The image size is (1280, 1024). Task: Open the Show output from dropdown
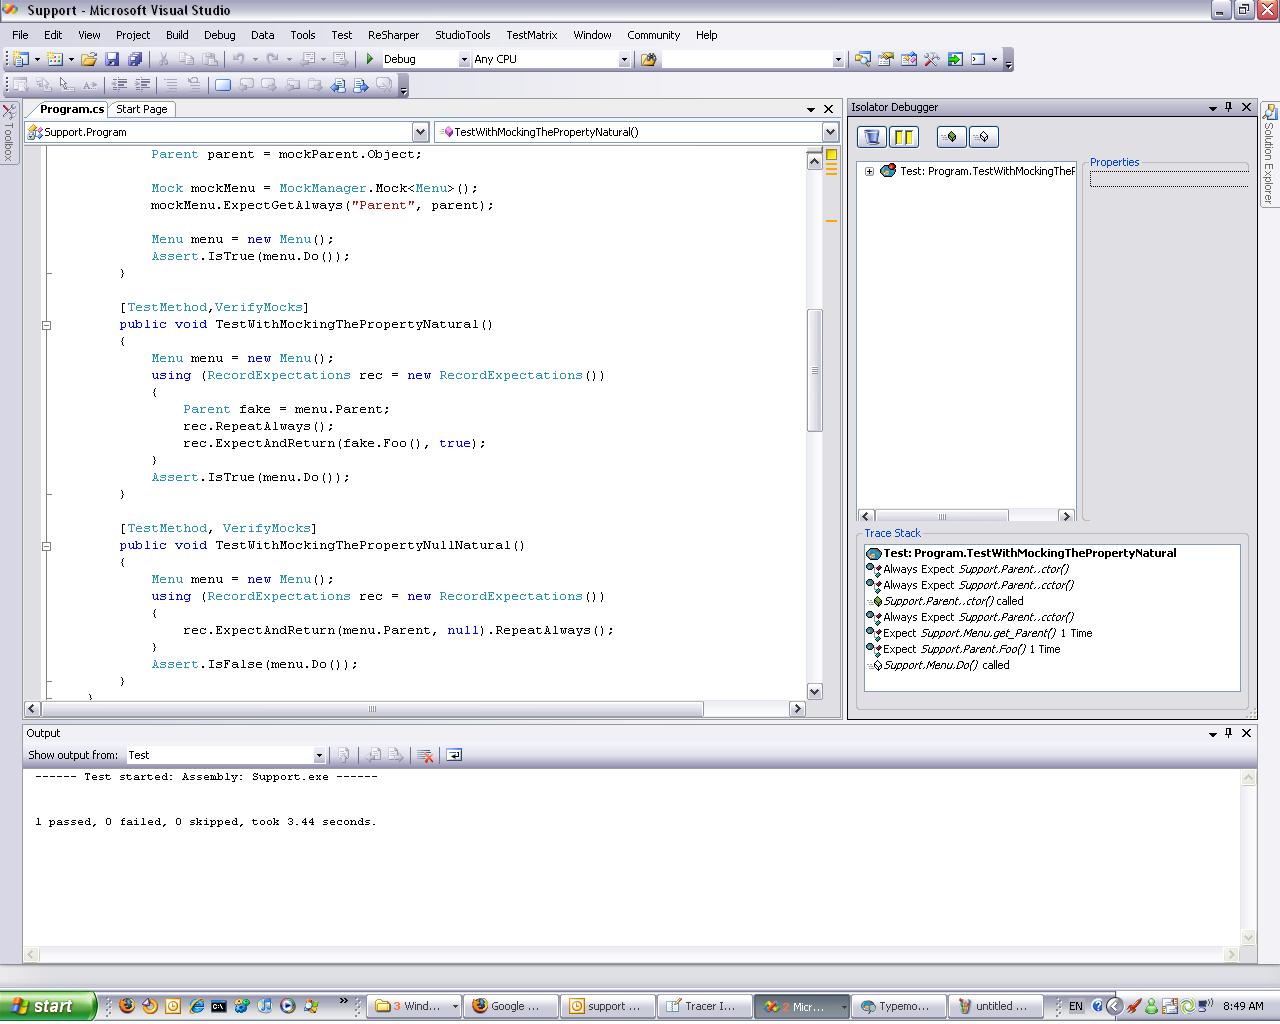click(x=319, y=756)
